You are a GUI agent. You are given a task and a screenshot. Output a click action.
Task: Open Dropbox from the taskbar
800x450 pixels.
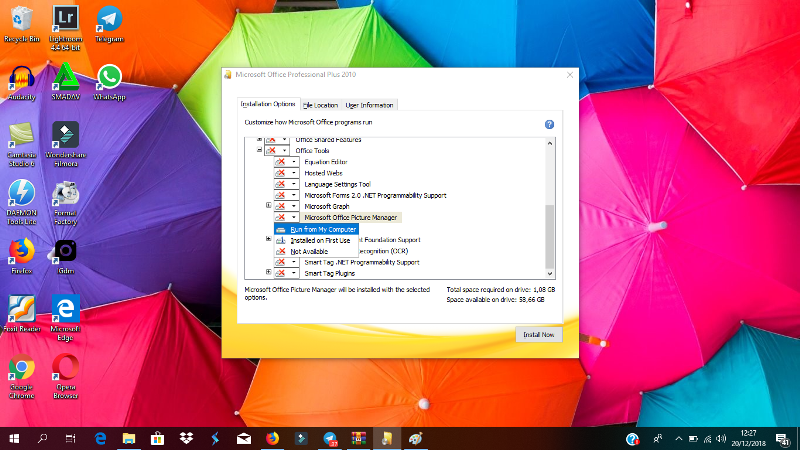pos(186,439)
